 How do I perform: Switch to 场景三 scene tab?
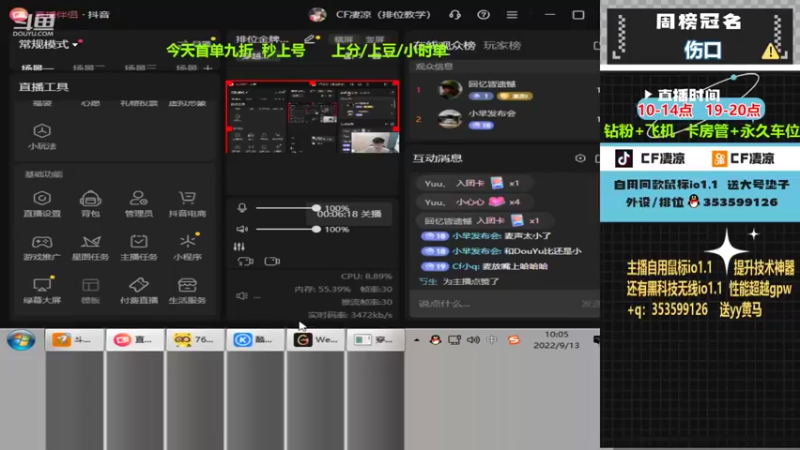pyautogui.click(x=140, y=67)
